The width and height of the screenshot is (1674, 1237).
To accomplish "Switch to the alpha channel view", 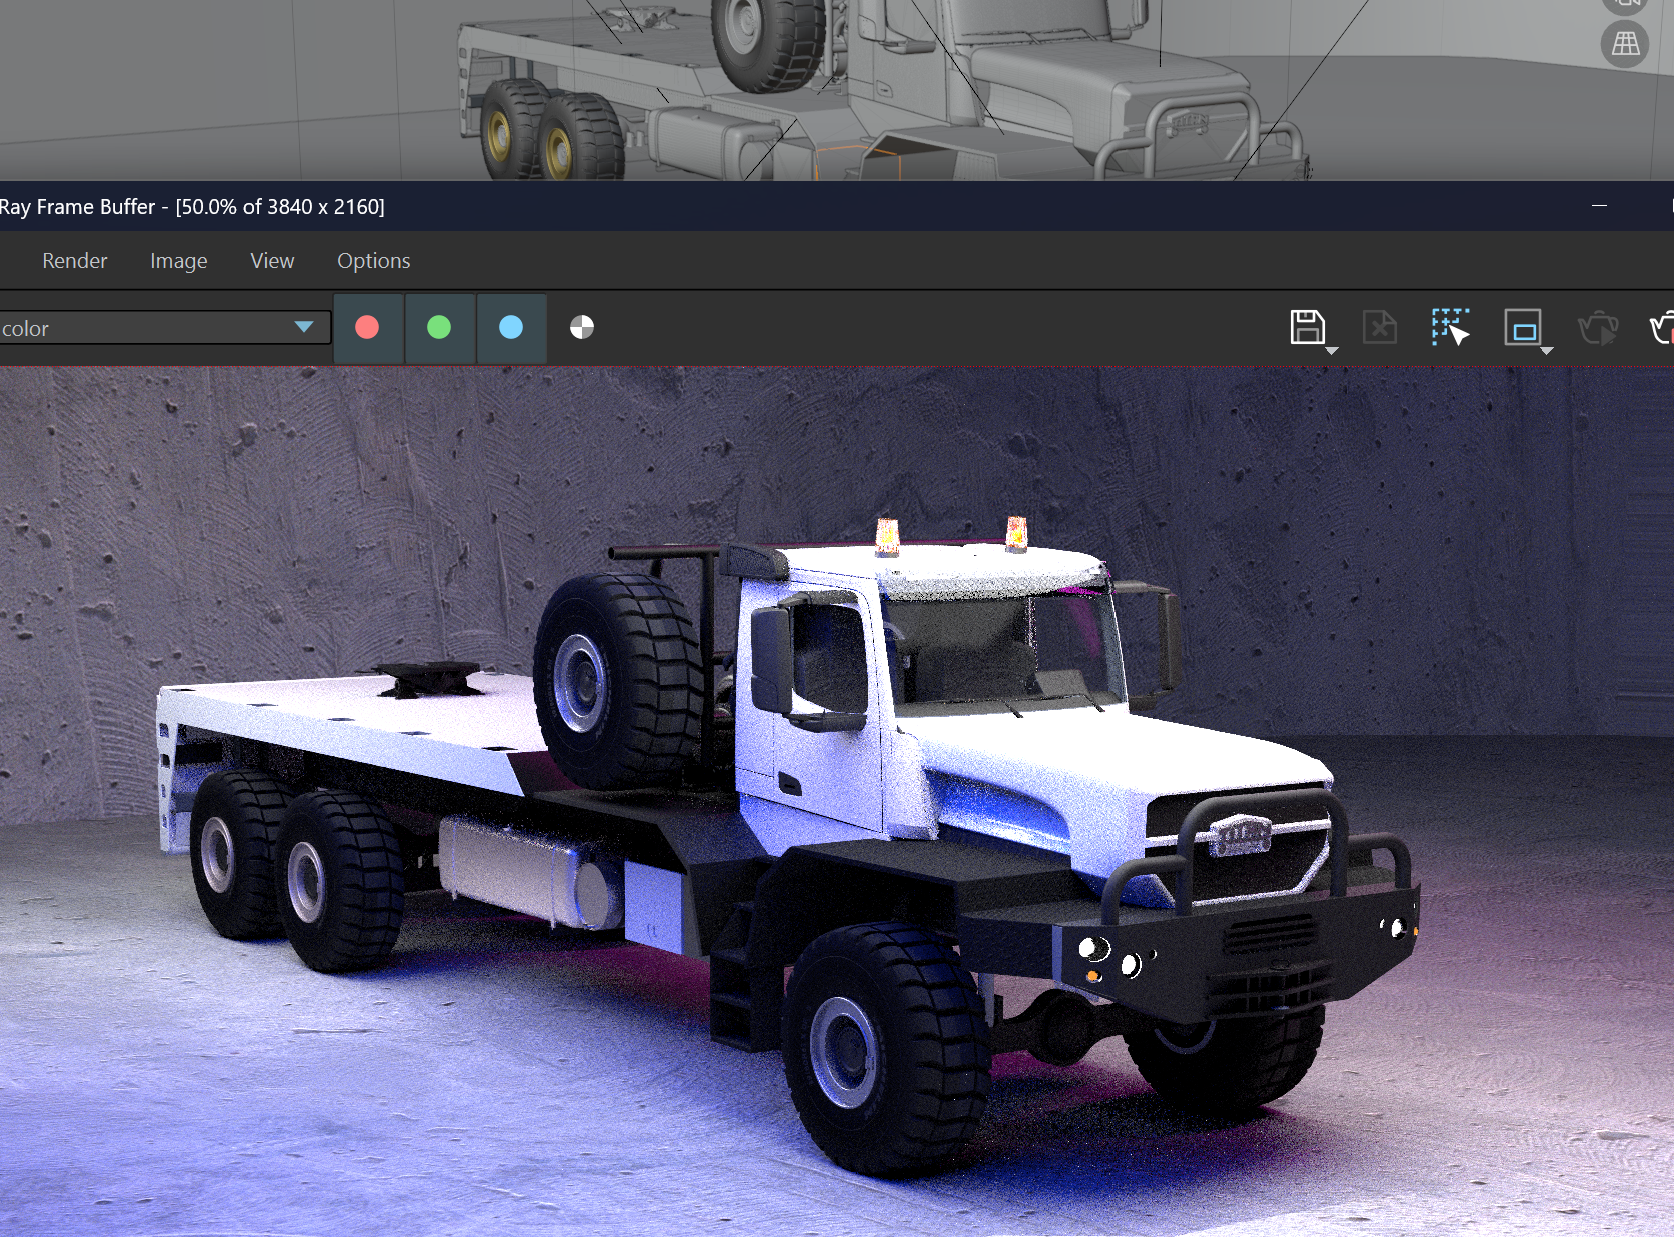I will (582, 328).
